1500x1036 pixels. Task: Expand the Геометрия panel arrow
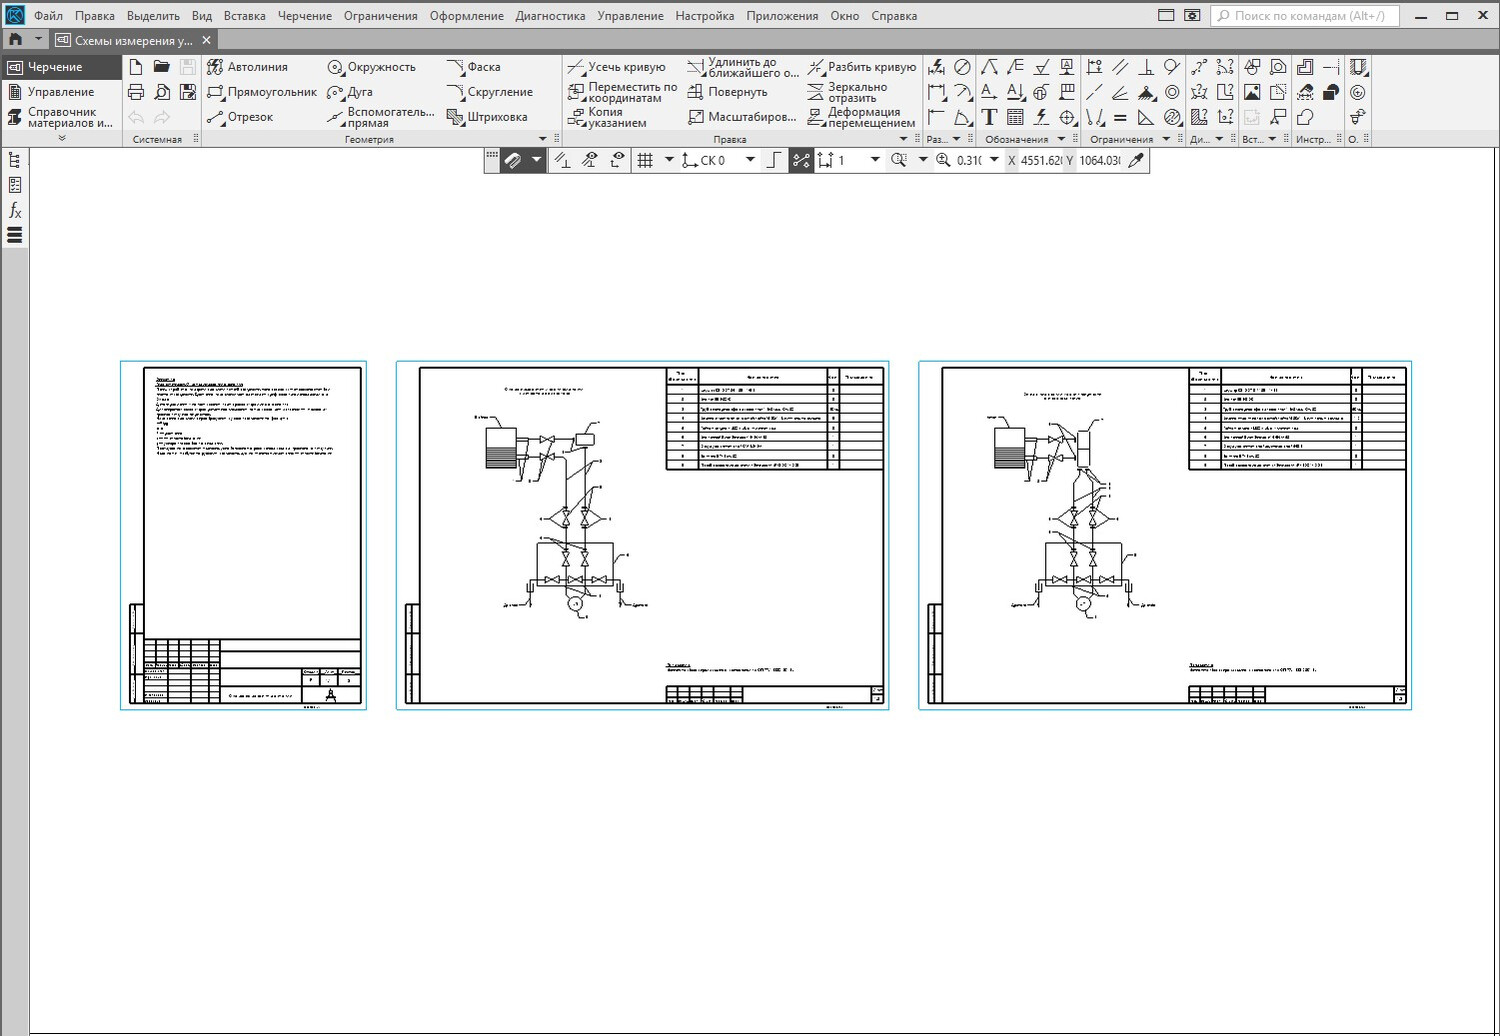pos(543,139)
